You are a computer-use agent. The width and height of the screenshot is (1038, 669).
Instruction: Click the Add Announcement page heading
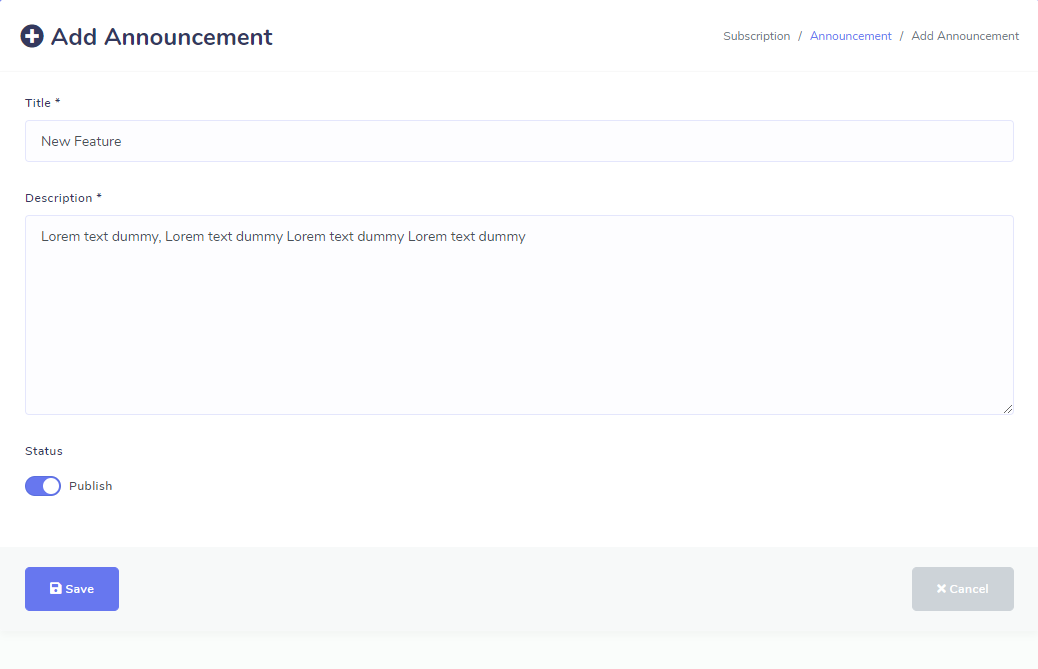tap(161, 37)
